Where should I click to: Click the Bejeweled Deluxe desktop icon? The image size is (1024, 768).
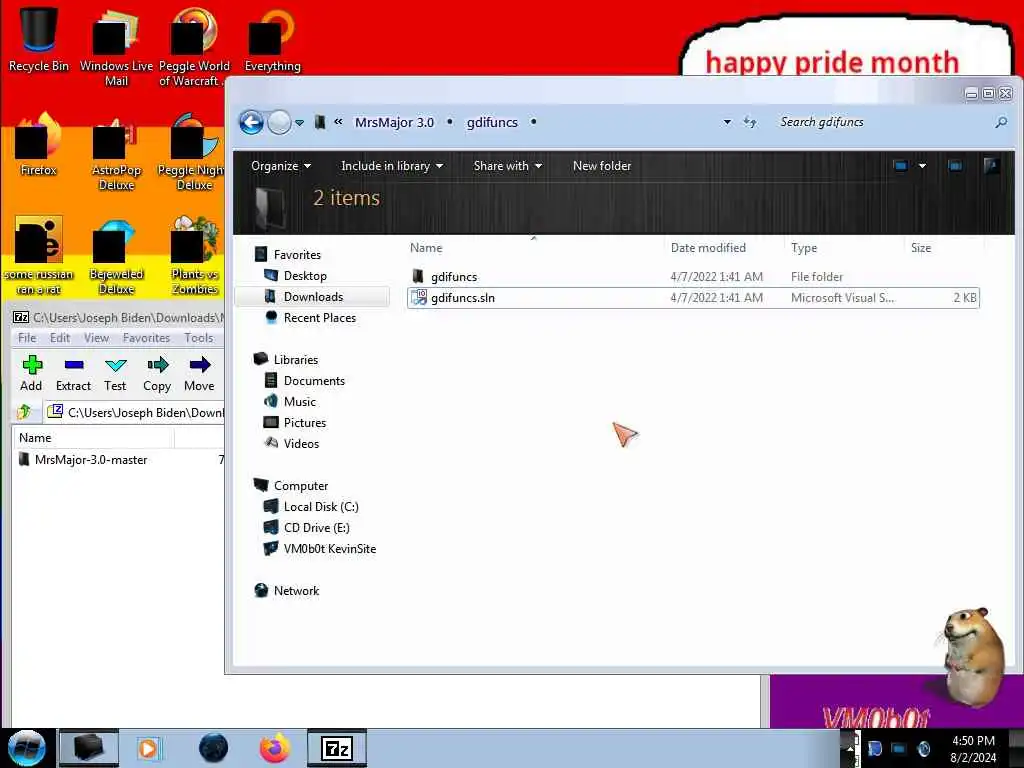click(116, 256)
